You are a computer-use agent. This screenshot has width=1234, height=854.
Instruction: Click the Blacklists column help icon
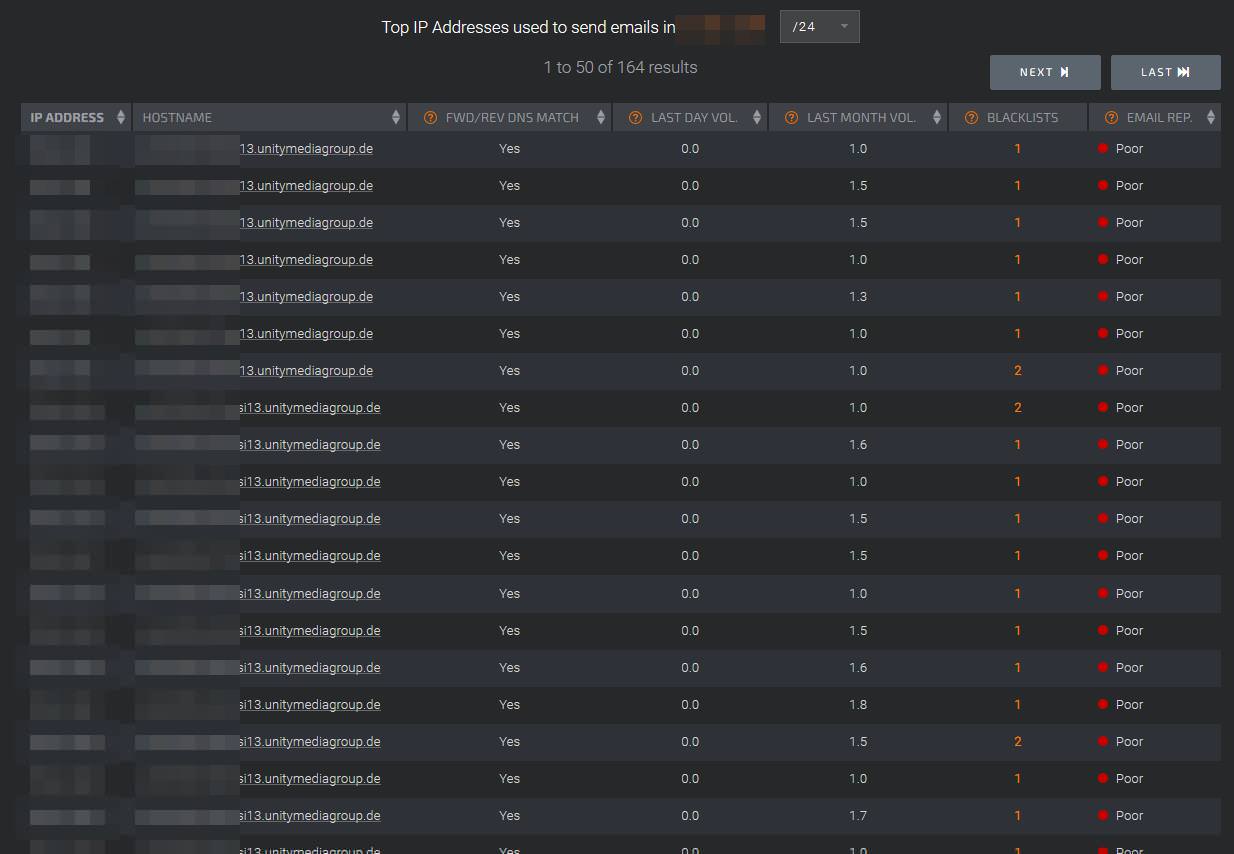pos(971,118)
